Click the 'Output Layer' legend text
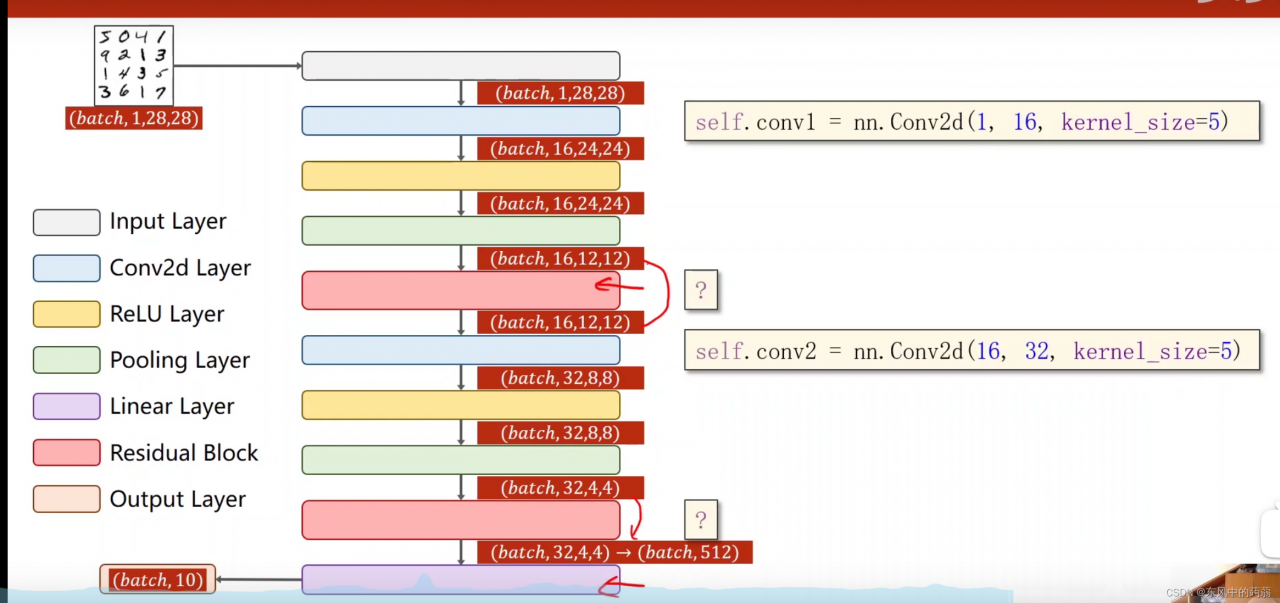1280x603 pixels. point(178,499)
